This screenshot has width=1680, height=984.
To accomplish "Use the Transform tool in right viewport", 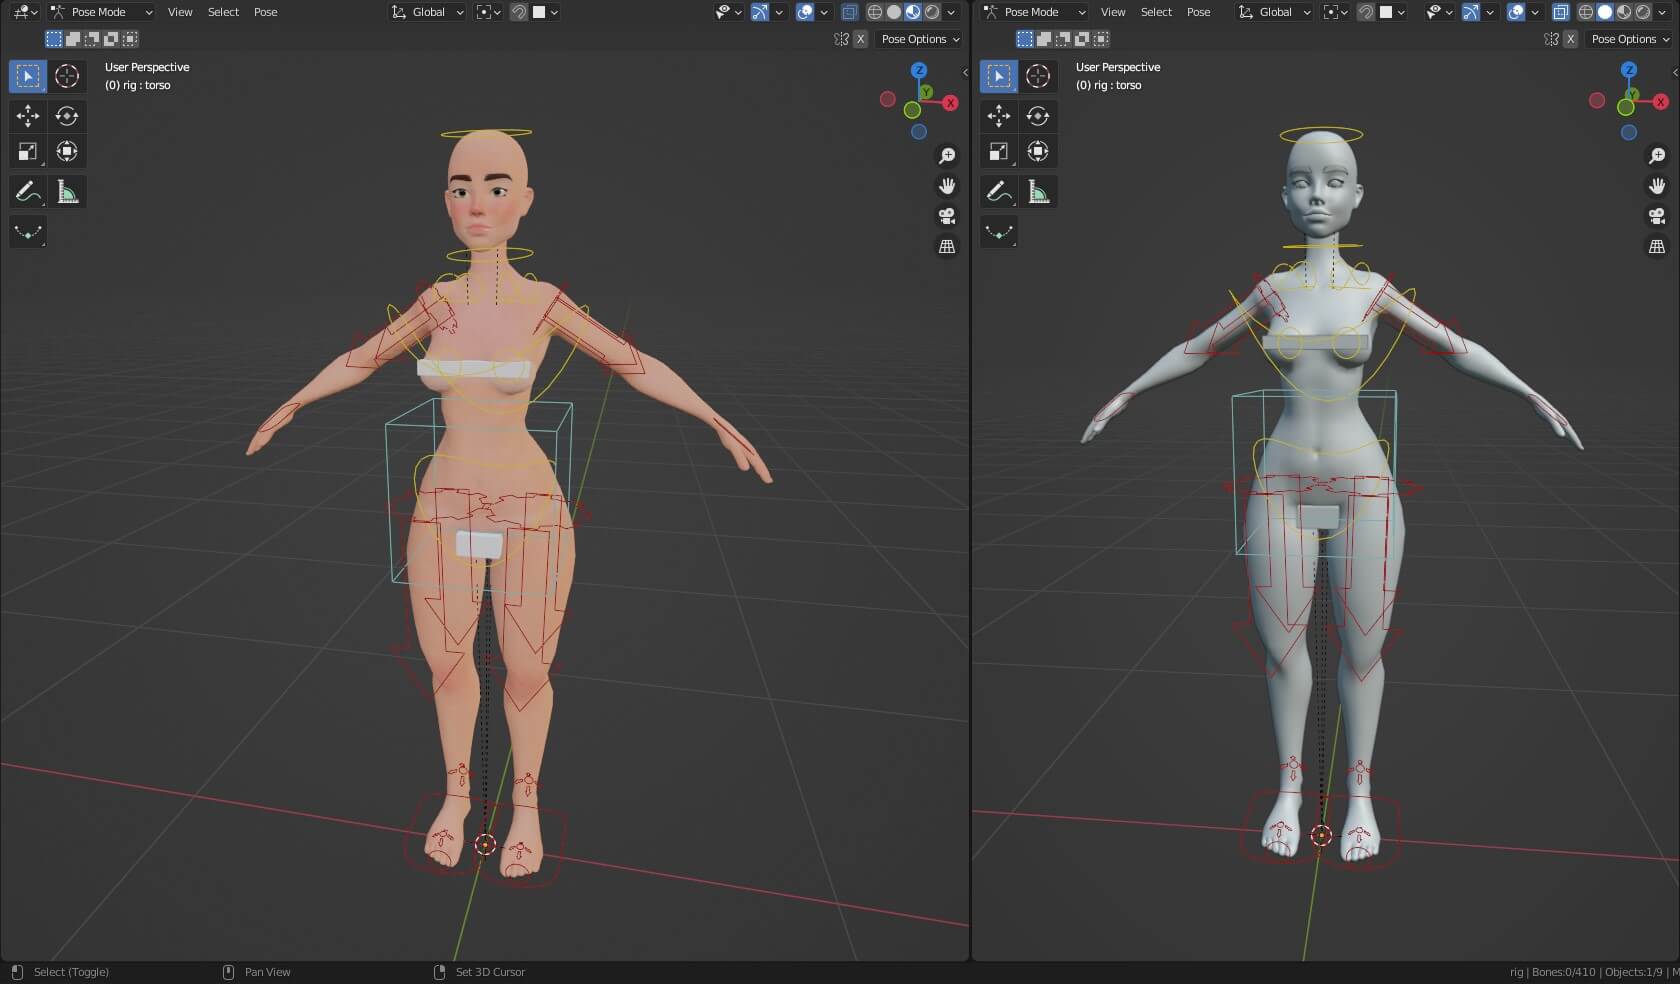I will pos(1038,152).
